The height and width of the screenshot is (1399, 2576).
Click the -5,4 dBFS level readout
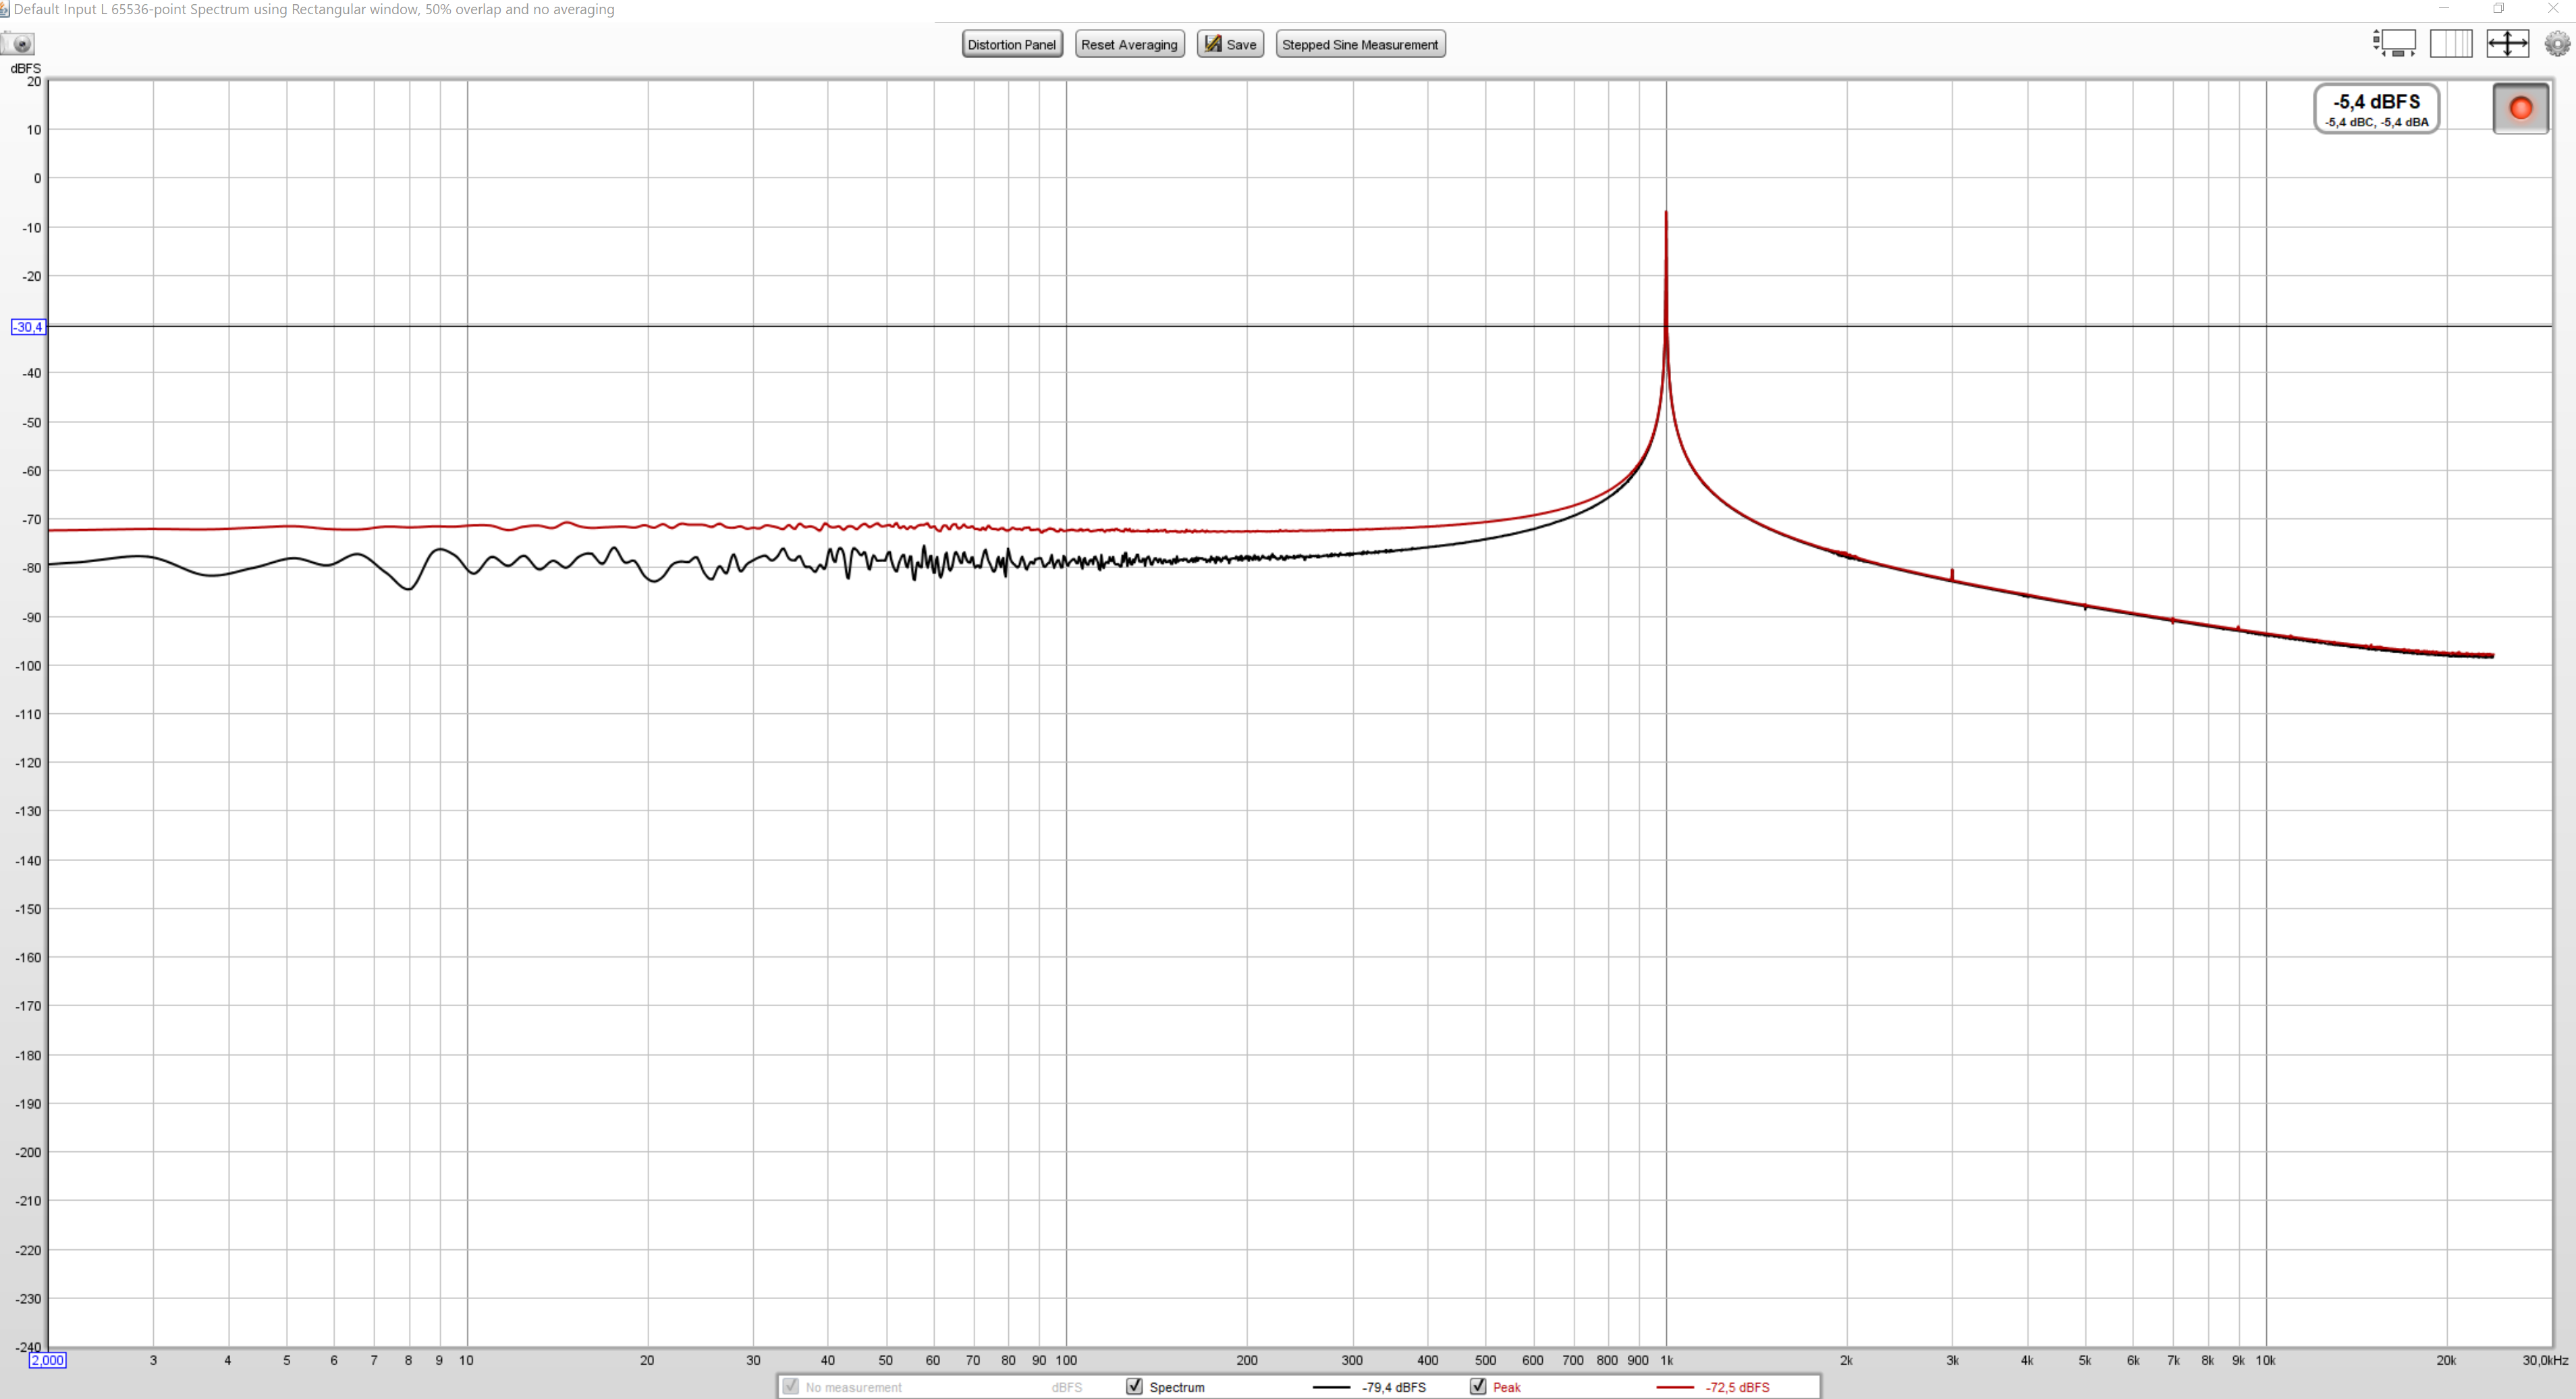(x=2376, y=108)
